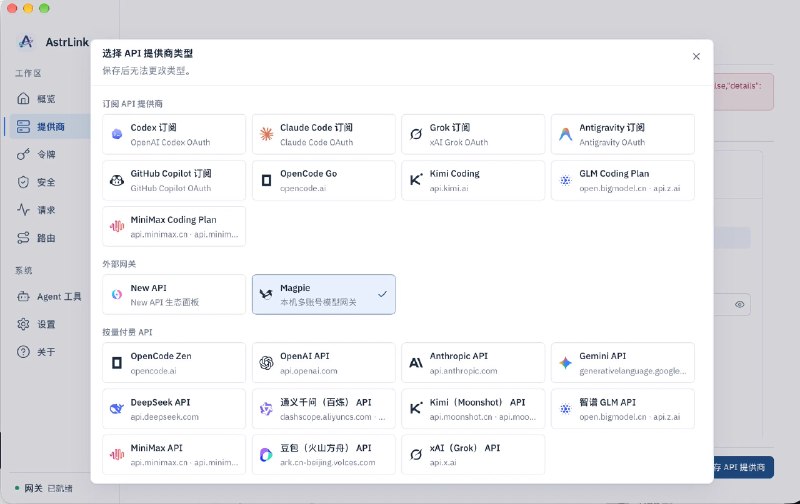Select the Antigravity 订阅 card
The height and width of the screenshot is (504, 800).
pos(622,134)
